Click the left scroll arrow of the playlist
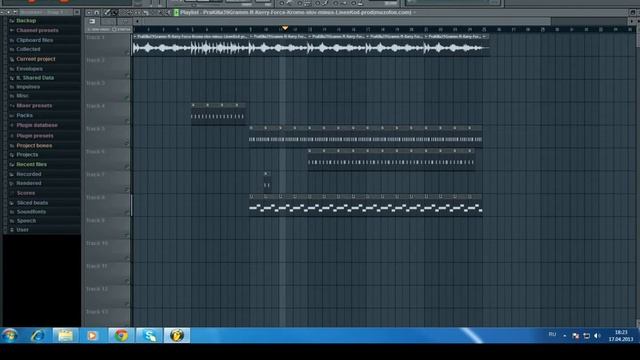Viewport: 640px width, 360px height. click(x=137, y=21)
